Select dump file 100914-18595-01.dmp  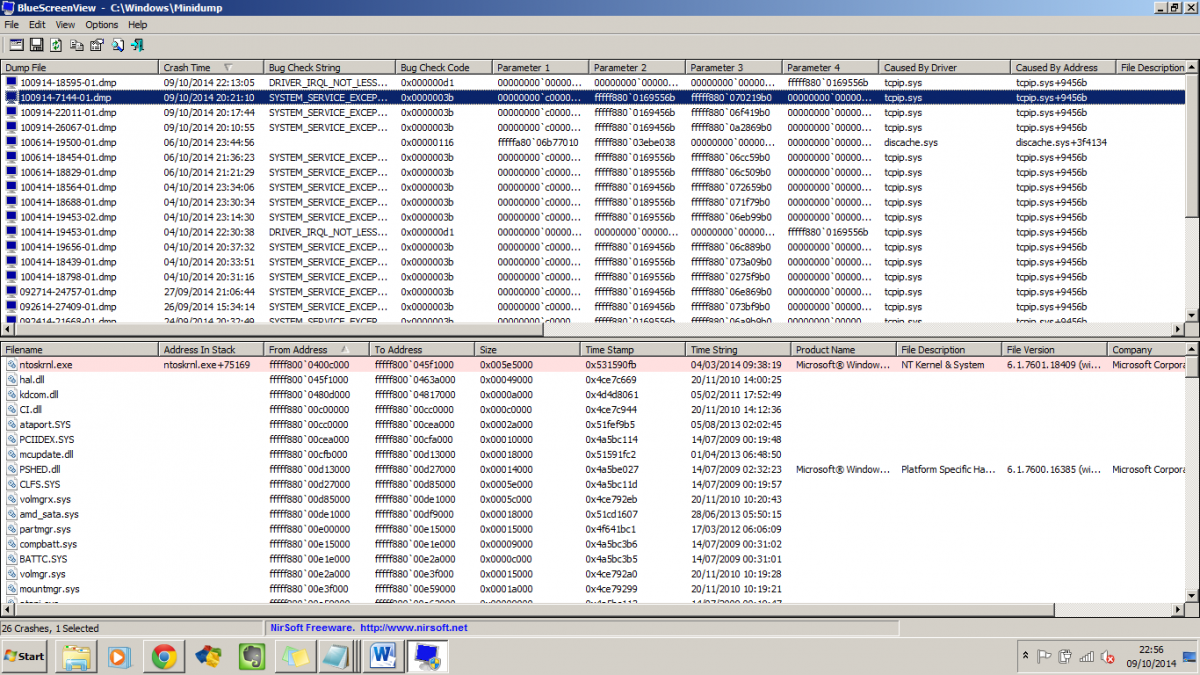pyautogui.click(x=68, y=83)
